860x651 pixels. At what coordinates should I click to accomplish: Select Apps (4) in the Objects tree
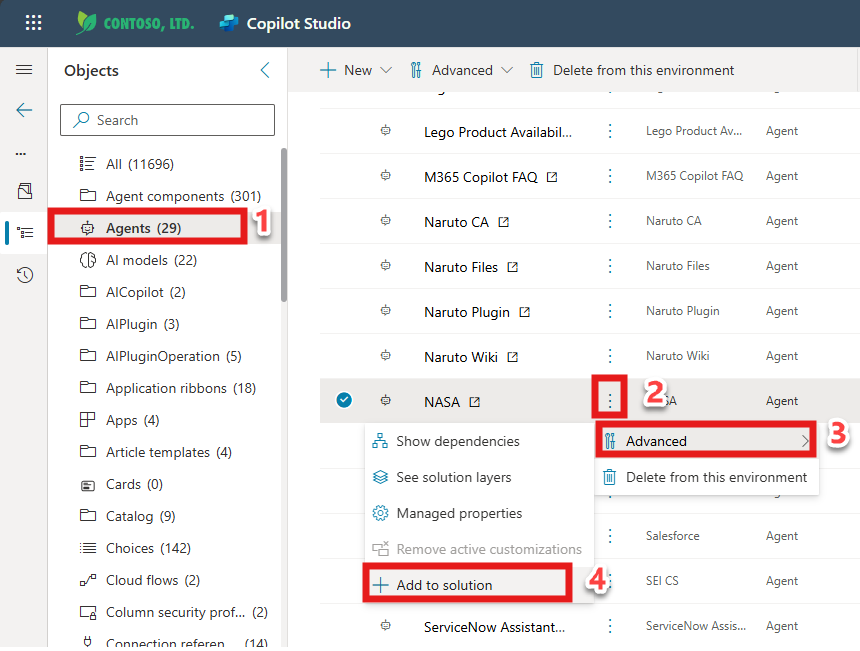120,420
